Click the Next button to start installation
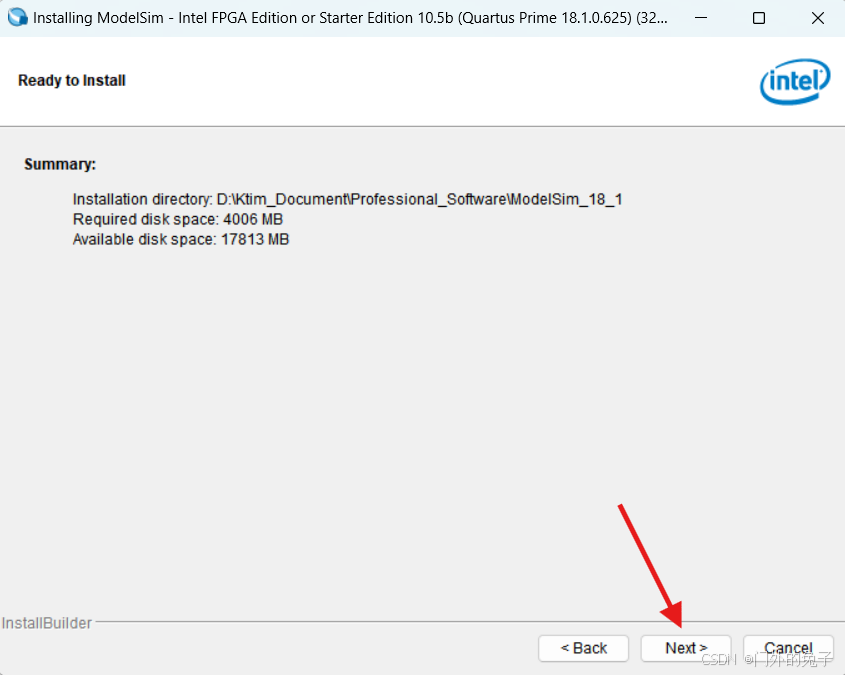Image resolution: width=845 pixels, height=675 pixels. [x=685, y=648]
